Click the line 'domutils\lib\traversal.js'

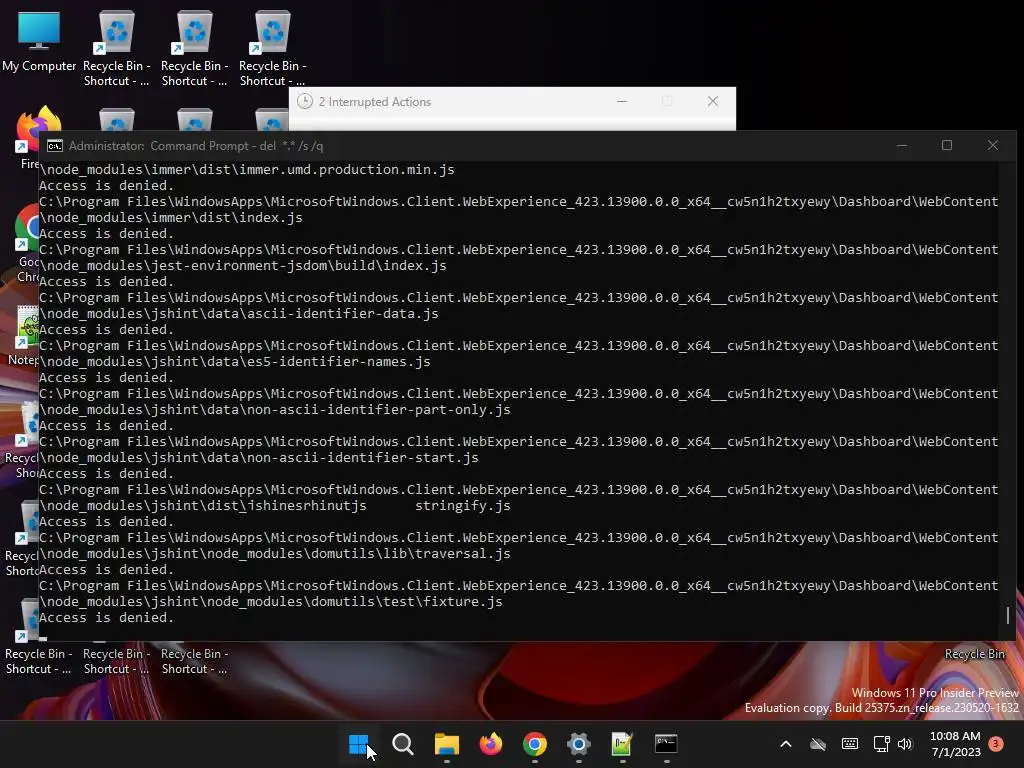[x=275, y=554]
